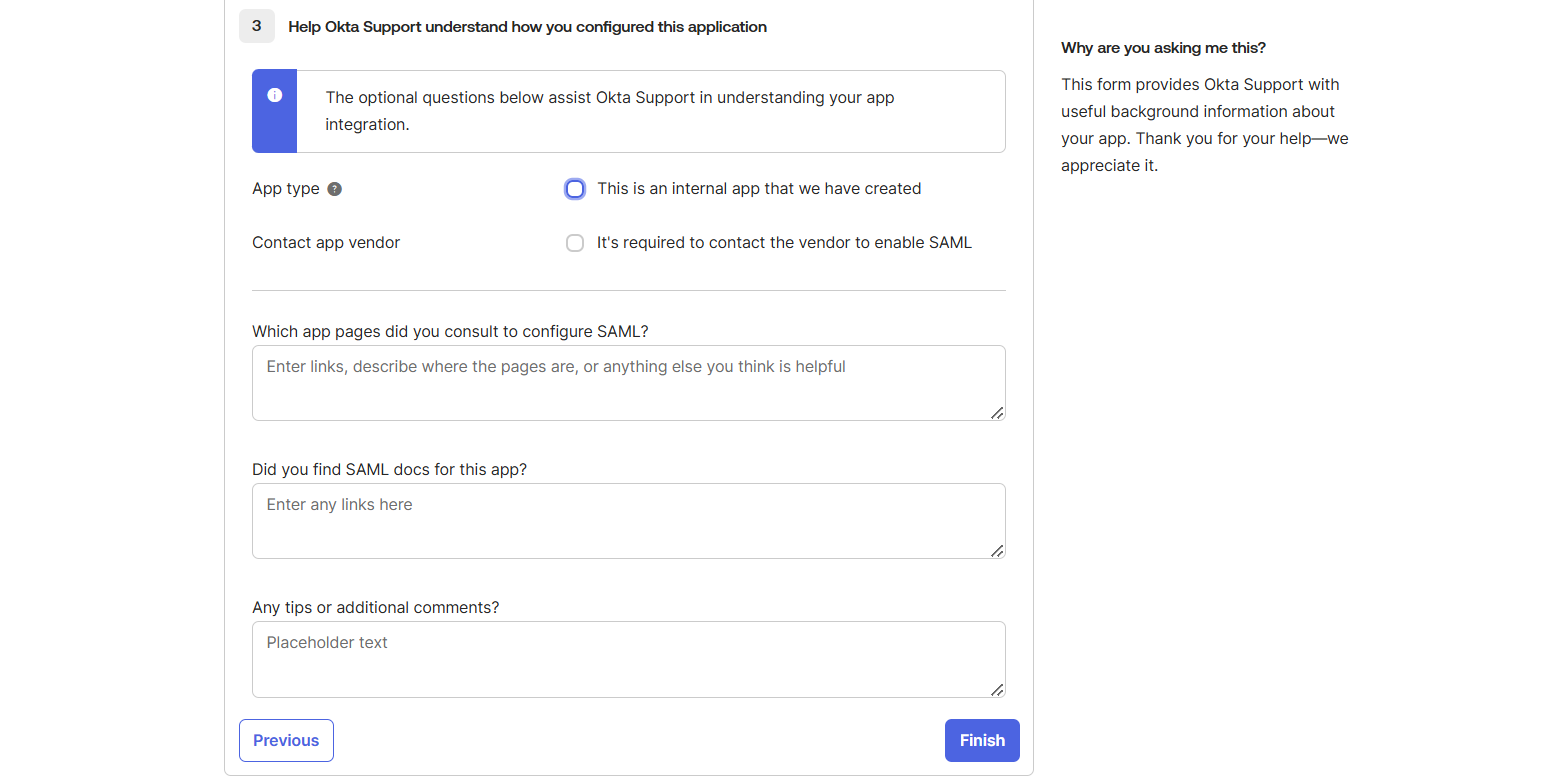Focus the app pages consulted text area

(628, 383)
